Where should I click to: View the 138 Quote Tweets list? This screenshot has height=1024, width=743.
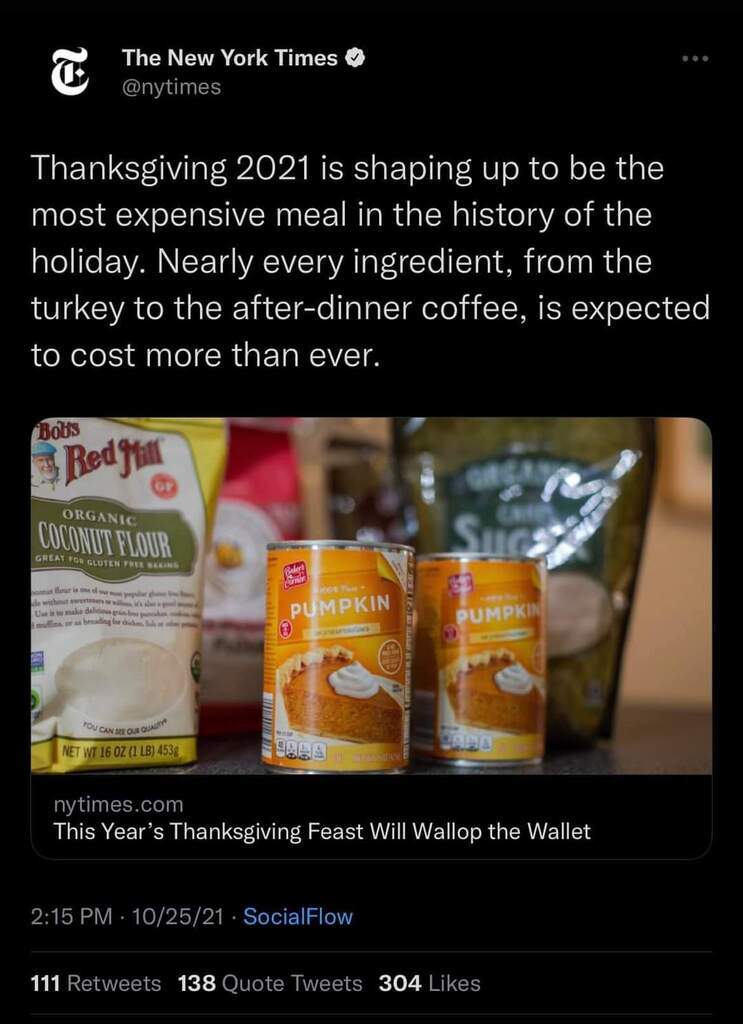[270, 983]
